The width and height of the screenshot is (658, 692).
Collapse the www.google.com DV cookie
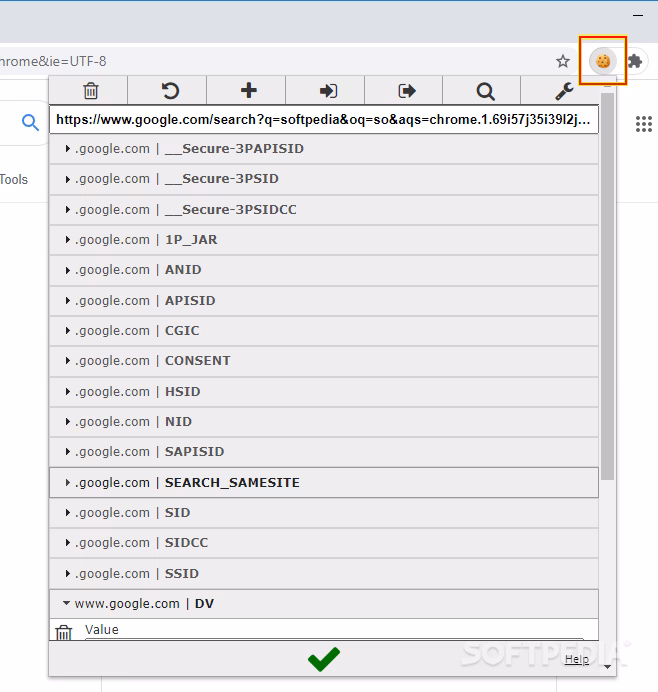point(324,603)
